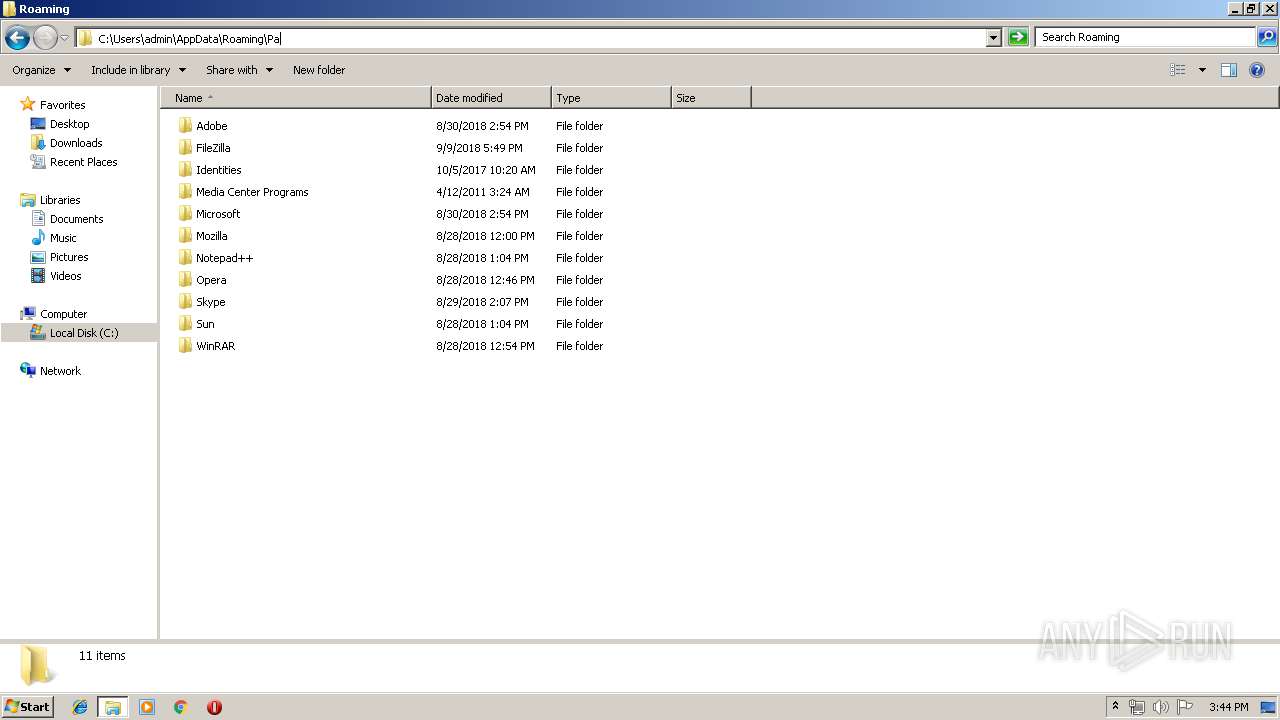Click the green Go arrow button
The width and height of the screenshot is (1280, 720).
[x=1018, y=38]
